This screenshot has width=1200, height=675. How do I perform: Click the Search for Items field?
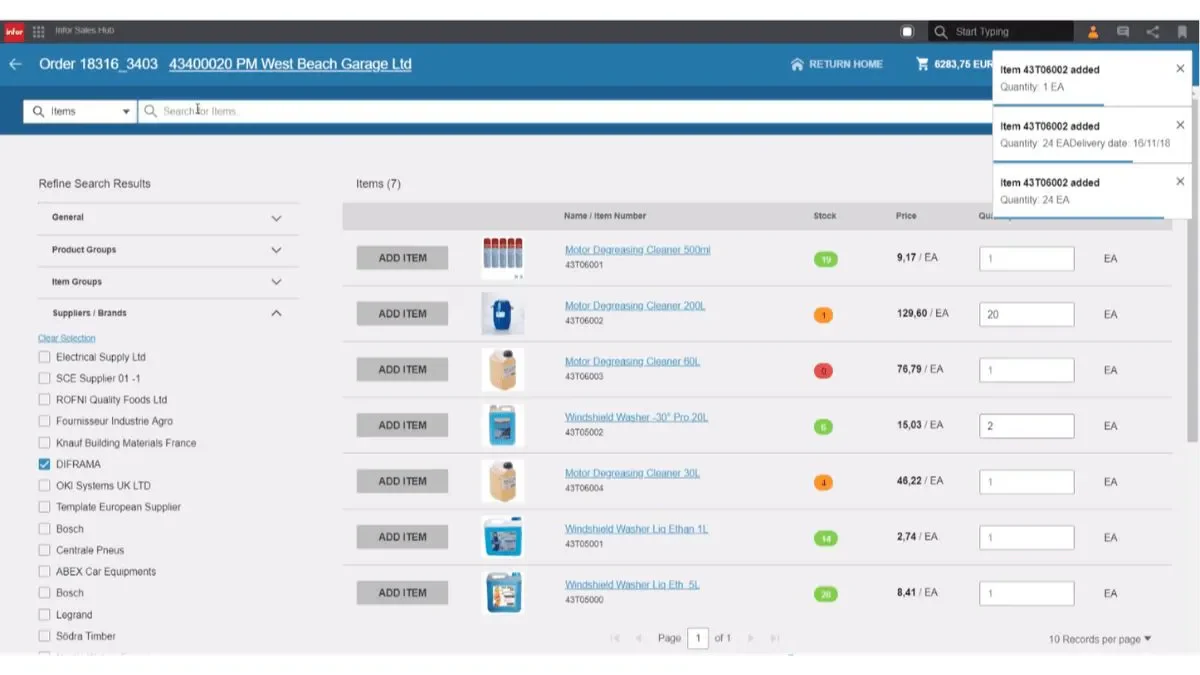point(565,111)
